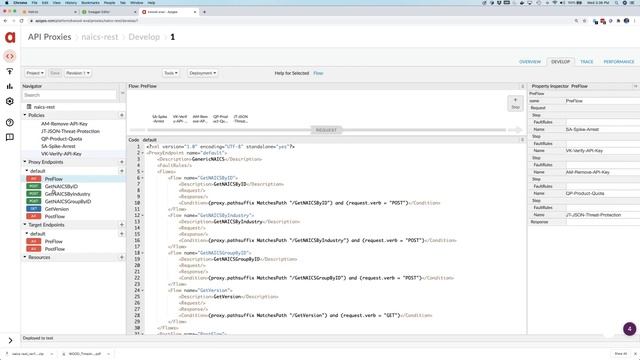The width and height of the screenshot is (640, 360).
Task: Click the SA-Spike-Arrest step in flow
Action: pos(160,119)
